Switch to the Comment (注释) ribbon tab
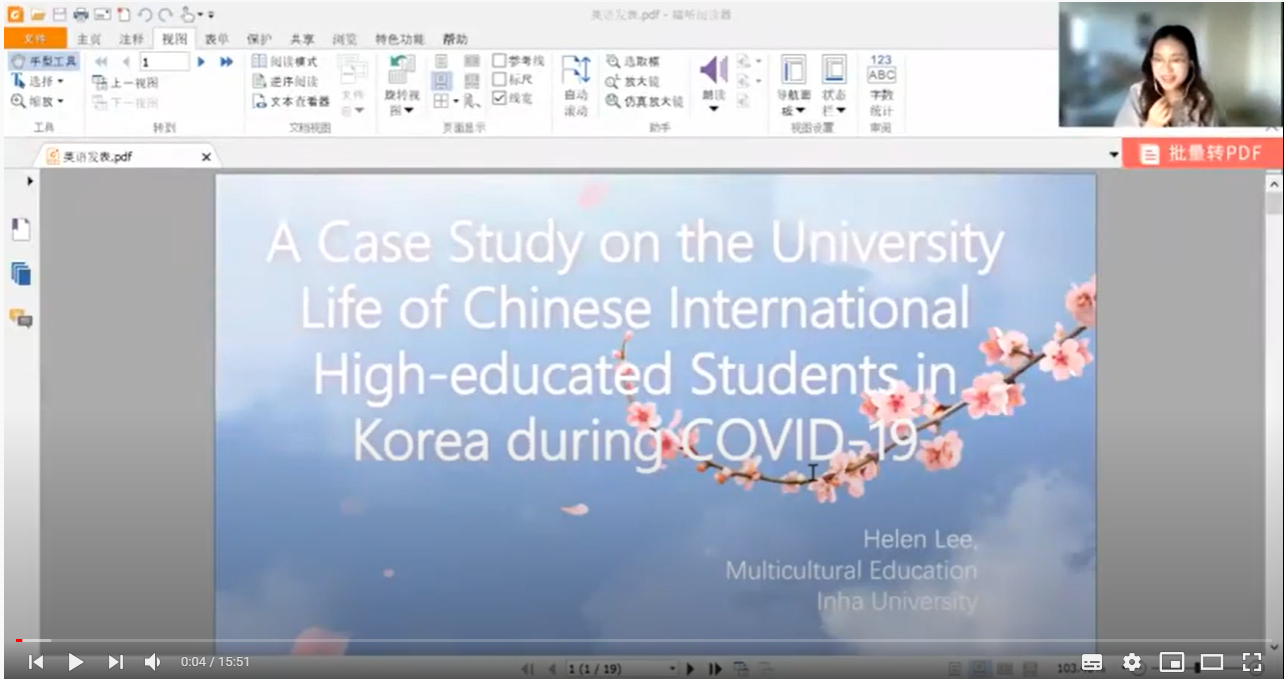1284x679 pixels. [x=131, y=39]
